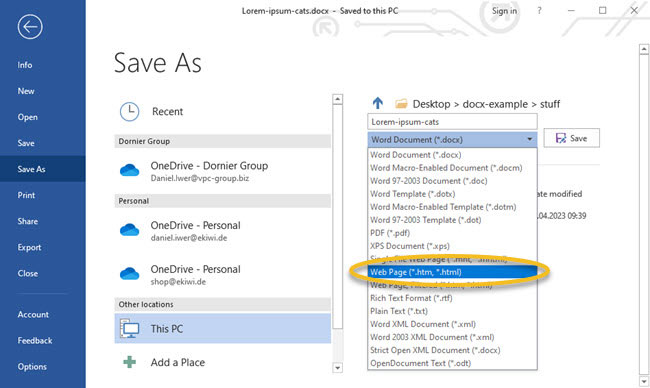Click Save in the left sidebar
Screen dimensions: 650x388
point(26,143)
